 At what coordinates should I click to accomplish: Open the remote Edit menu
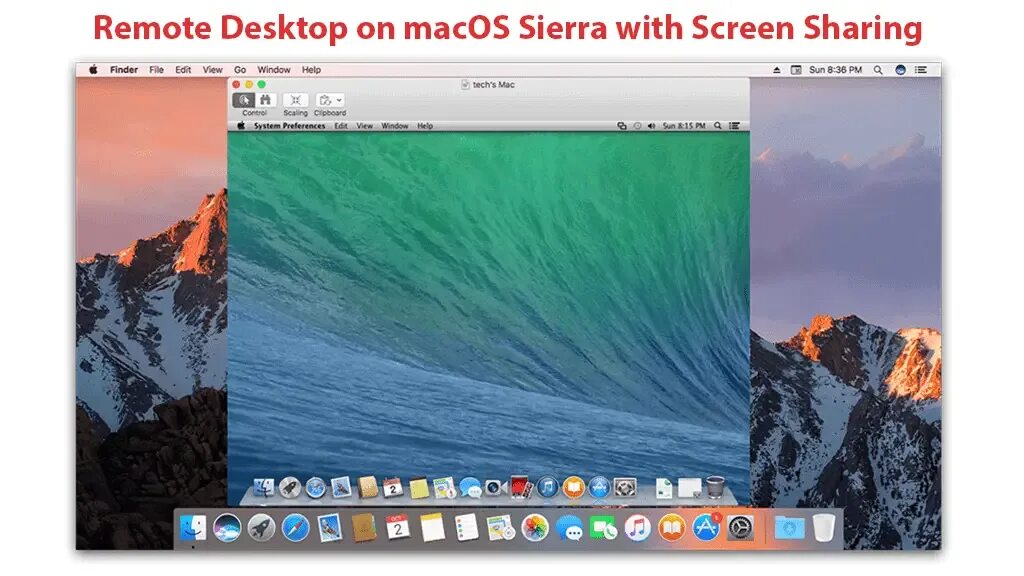pos(341,125)
